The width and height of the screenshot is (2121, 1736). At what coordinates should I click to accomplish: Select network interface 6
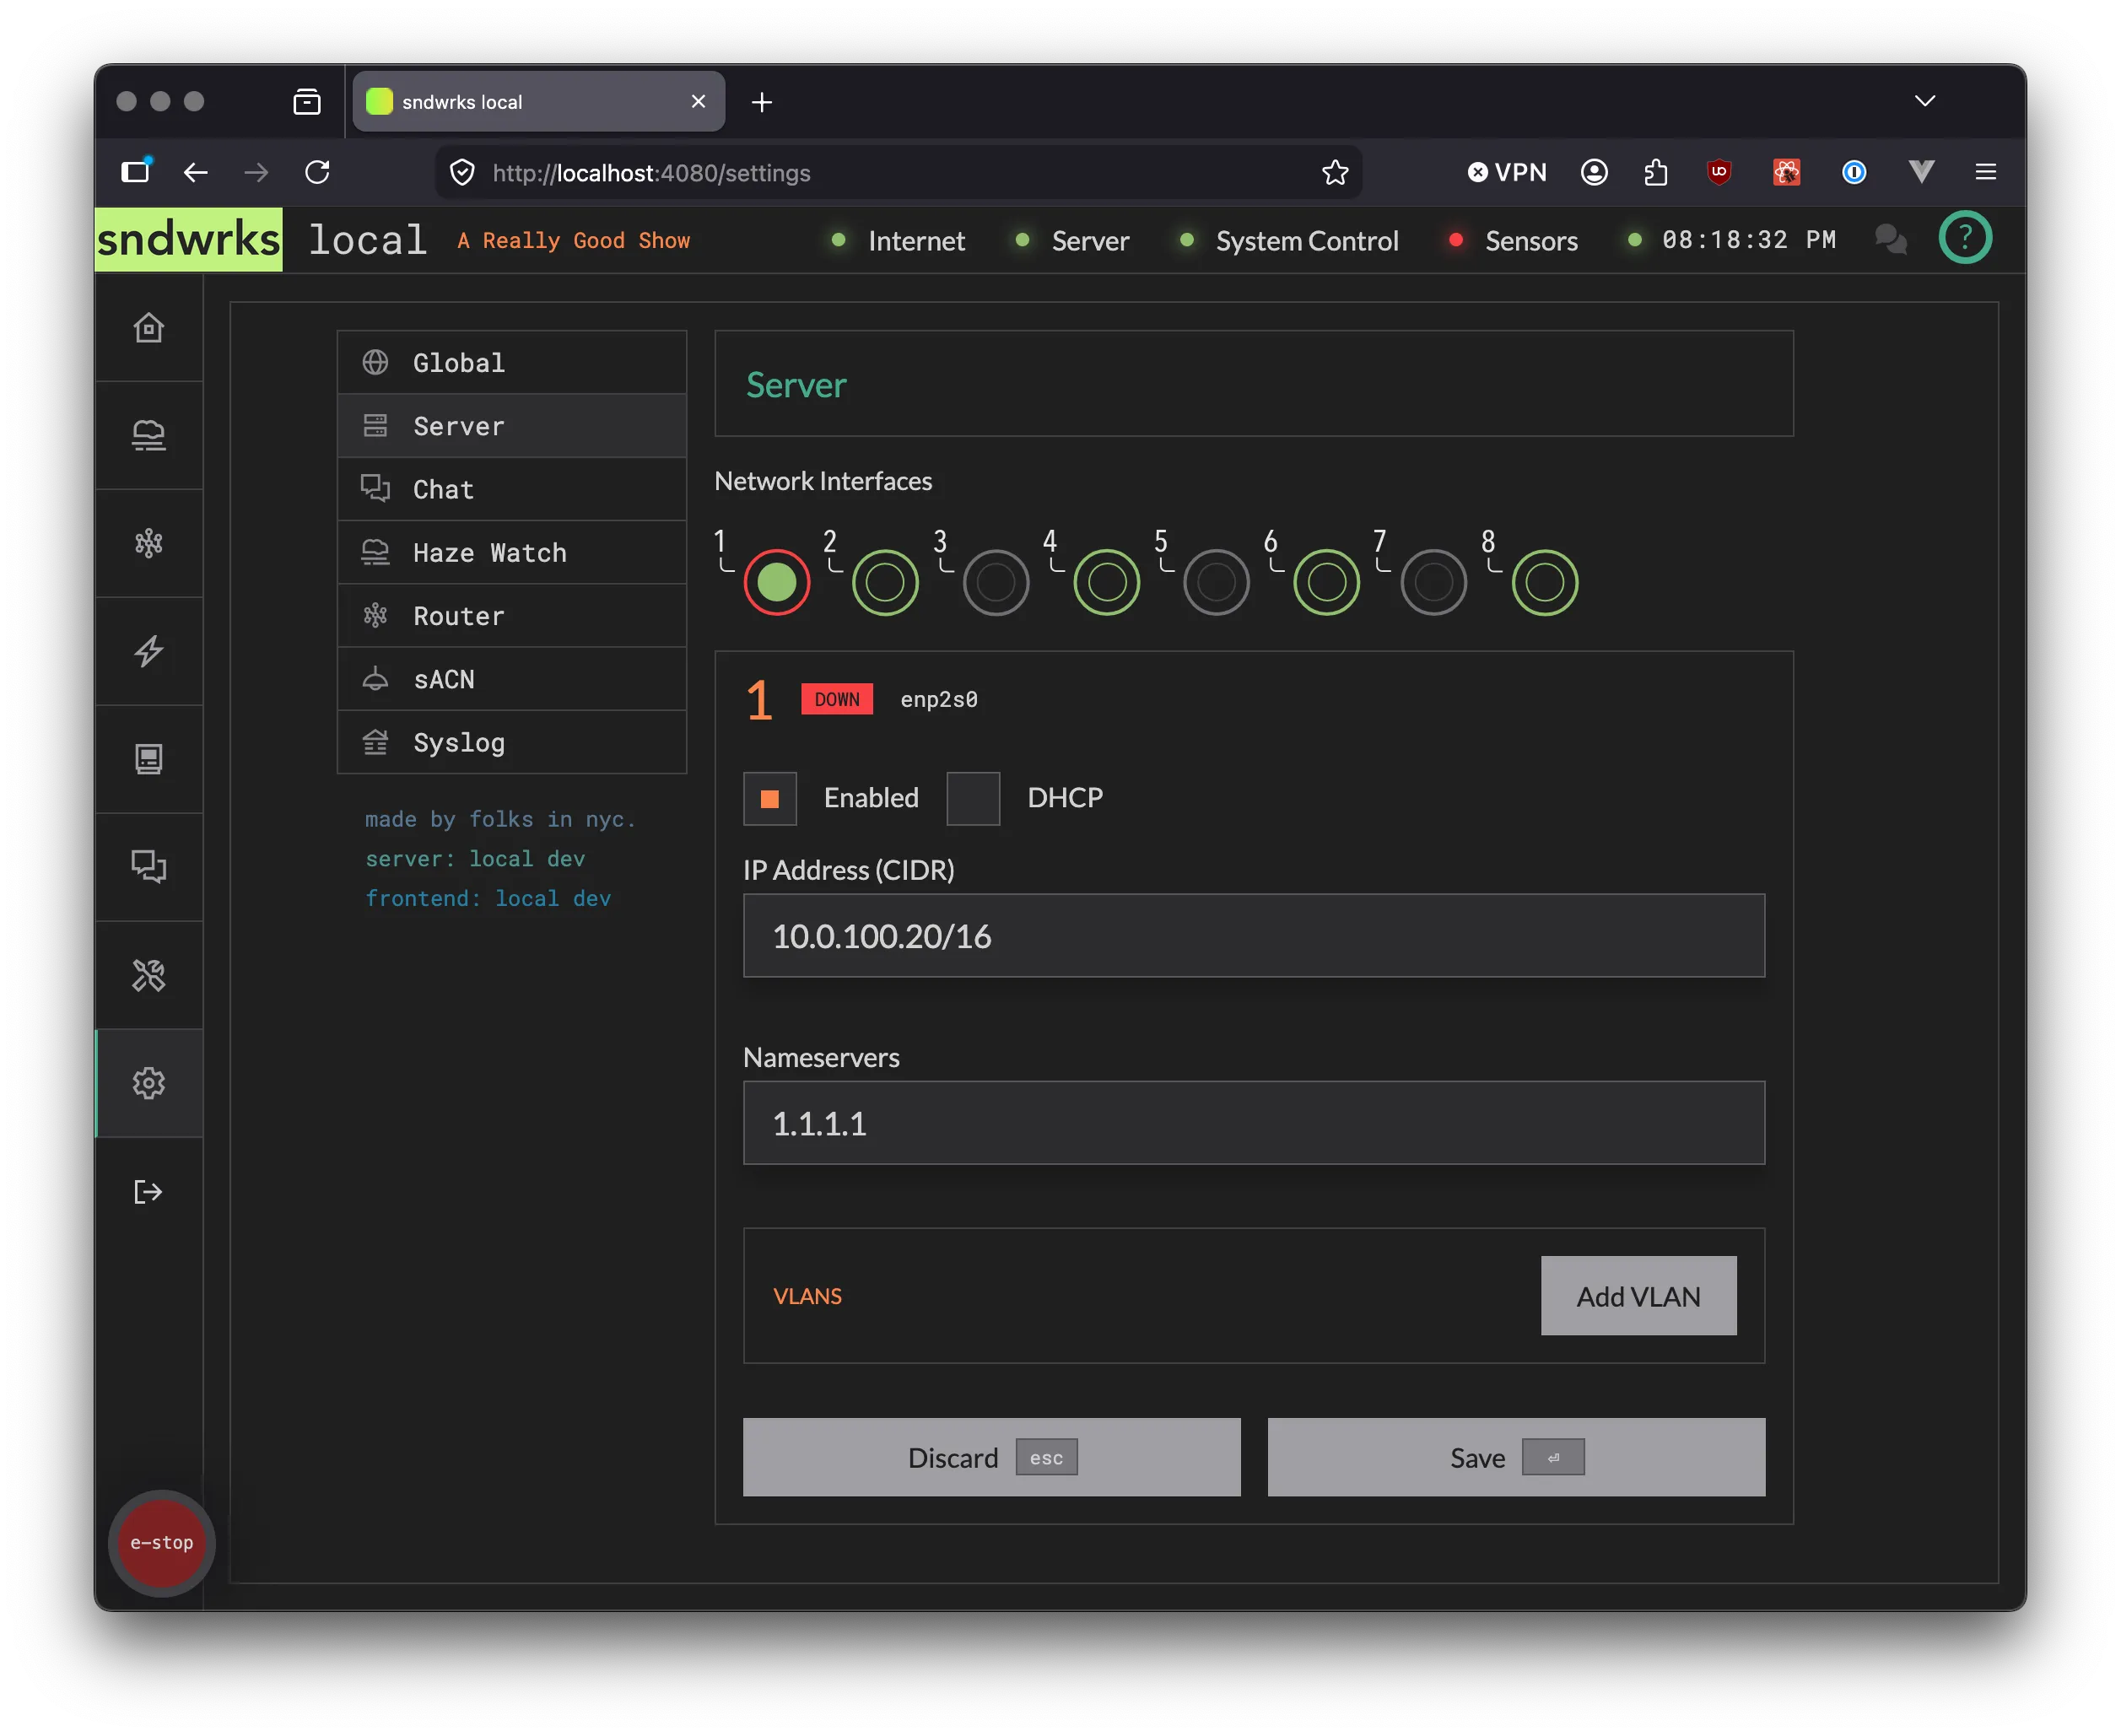pyautogui.click(x=1326, y=582)
